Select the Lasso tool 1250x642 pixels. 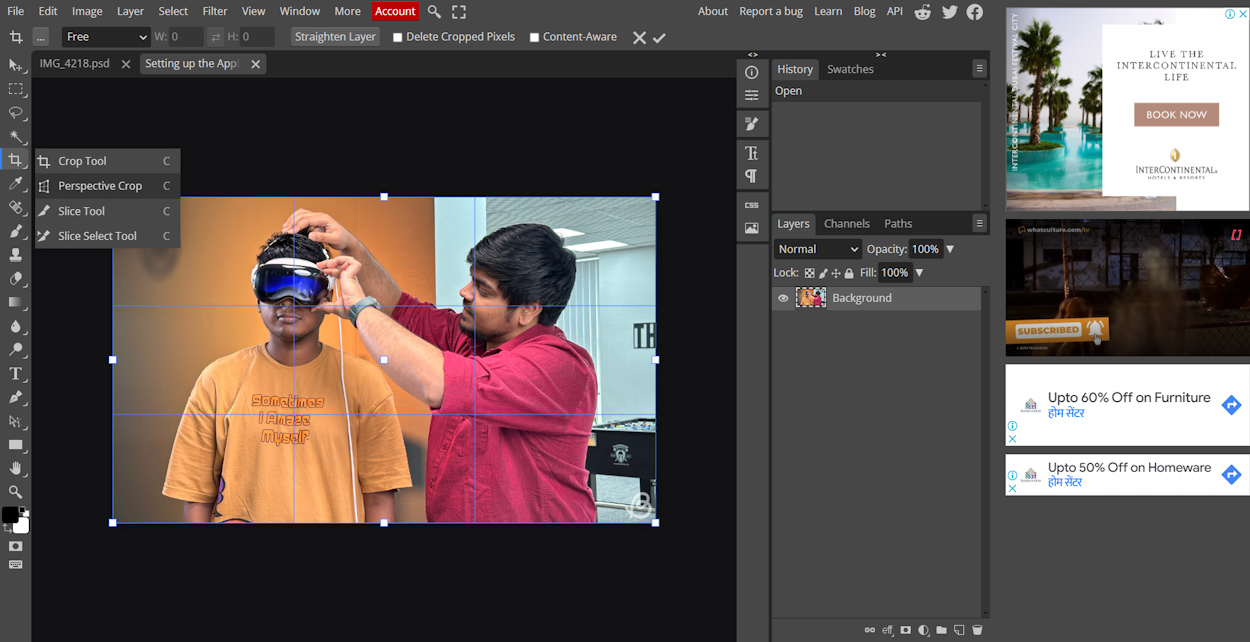point(15,112)
